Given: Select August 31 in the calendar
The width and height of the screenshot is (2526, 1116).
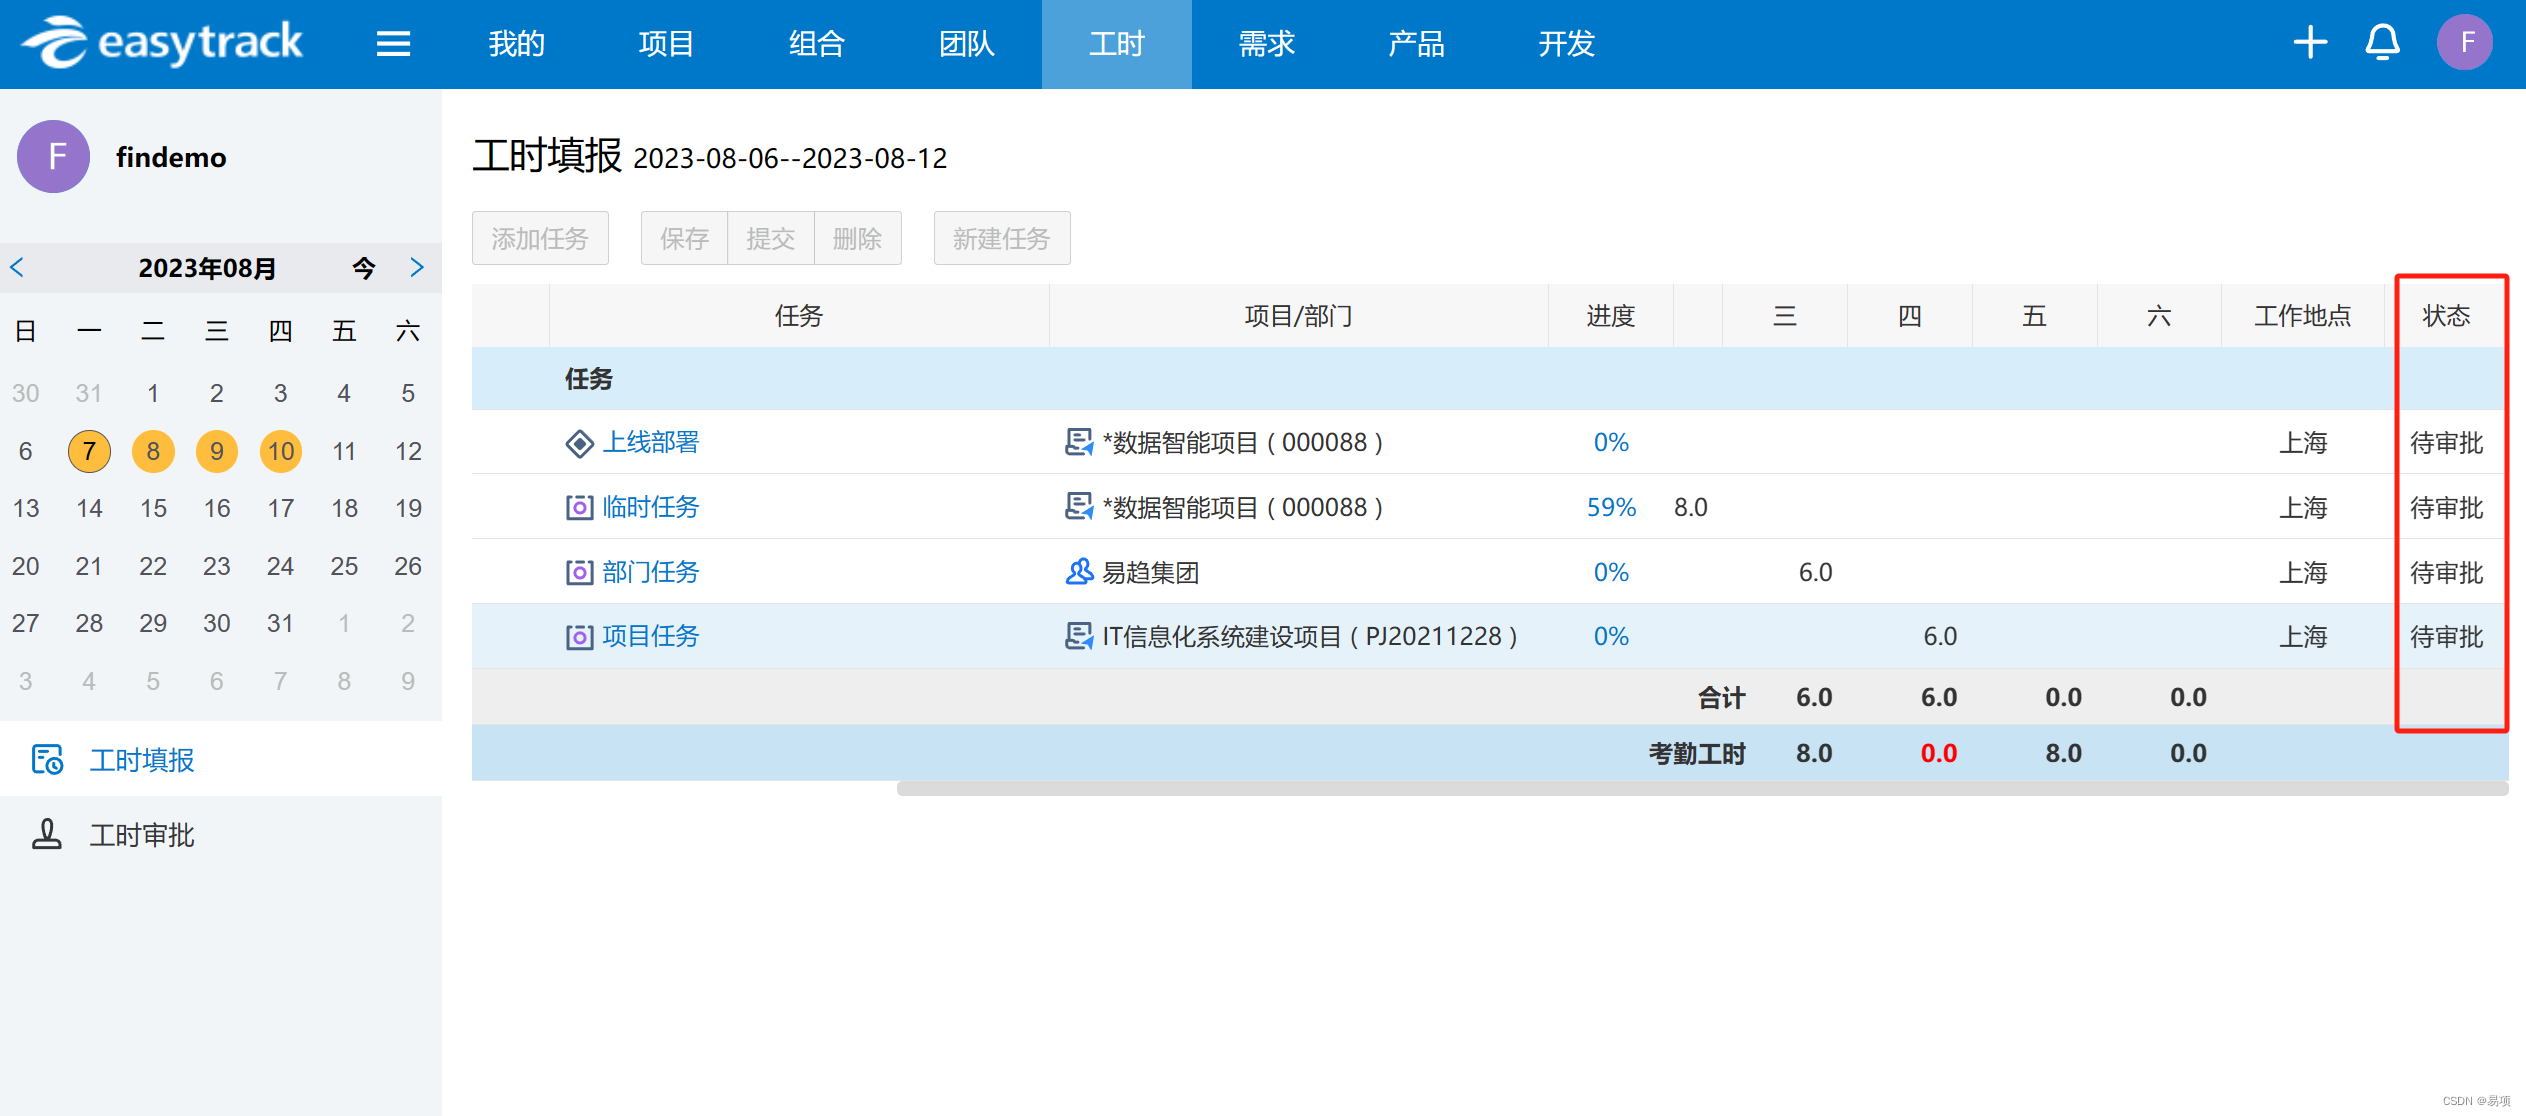Looking at the screenshot, I should [281, 623].
